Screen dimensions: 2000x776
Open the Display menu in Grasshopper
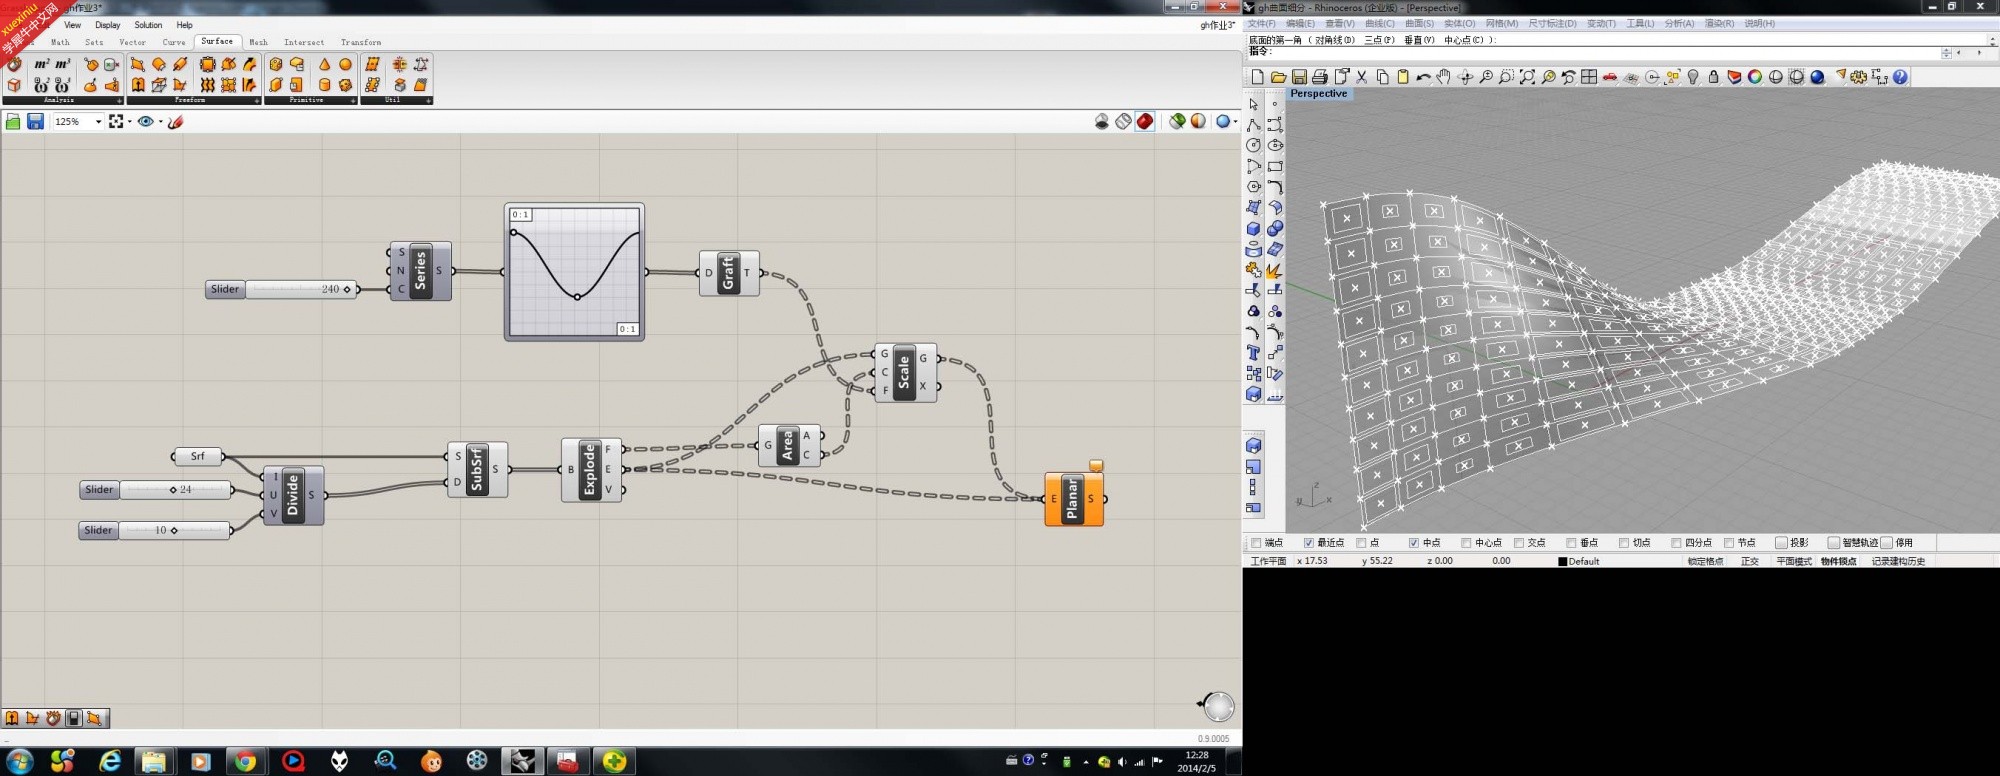point(108,25)
